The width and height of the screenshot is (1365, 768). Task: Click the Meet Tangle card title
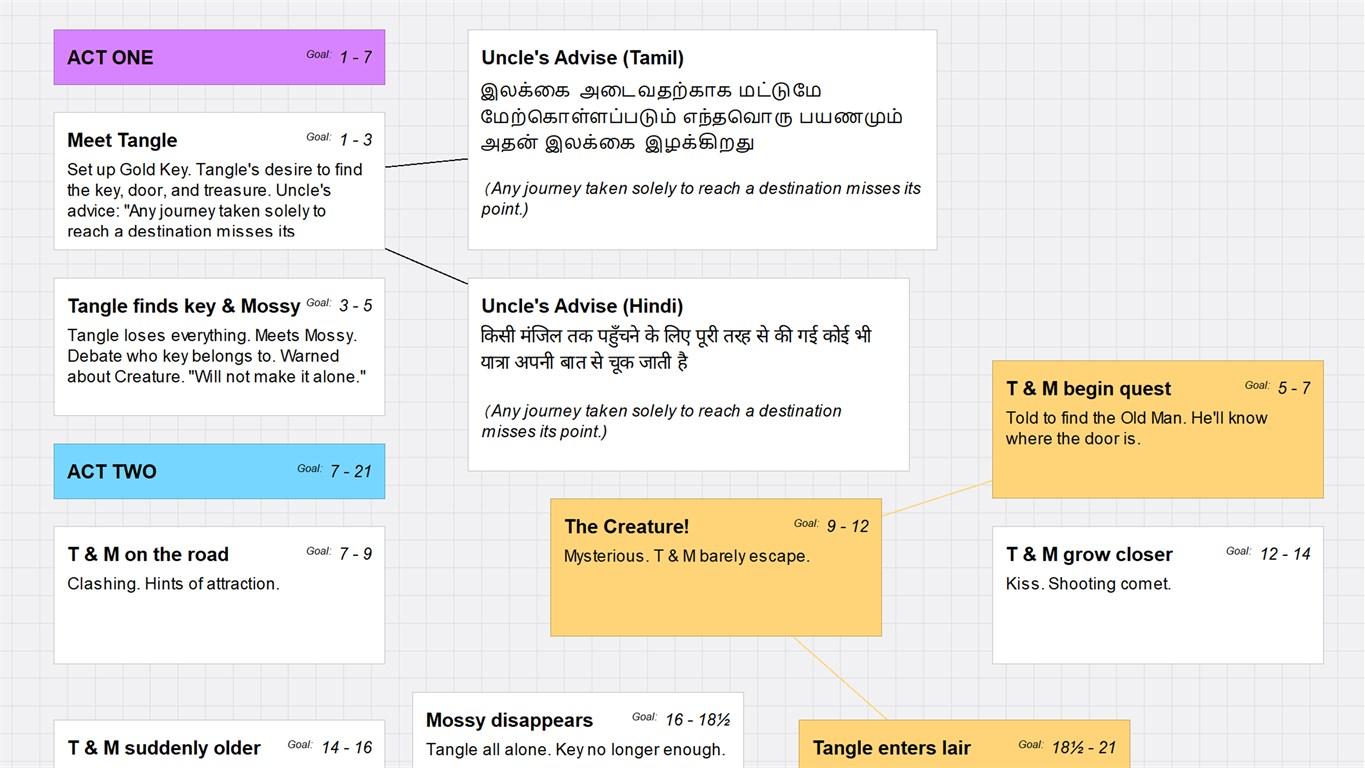pos(122,140)
